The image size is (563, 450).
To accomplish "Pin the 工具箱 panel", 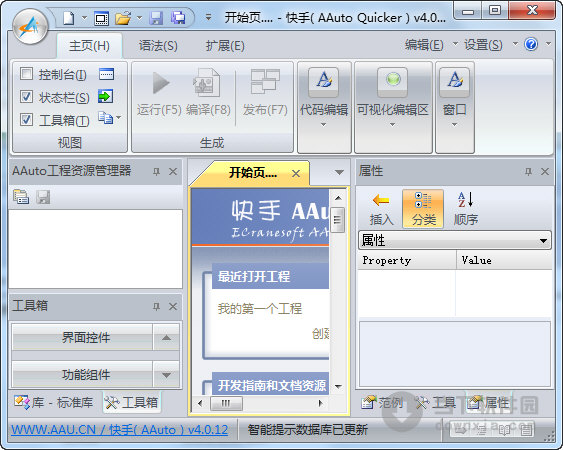I will pyautogui.click(x=156, y=306).
